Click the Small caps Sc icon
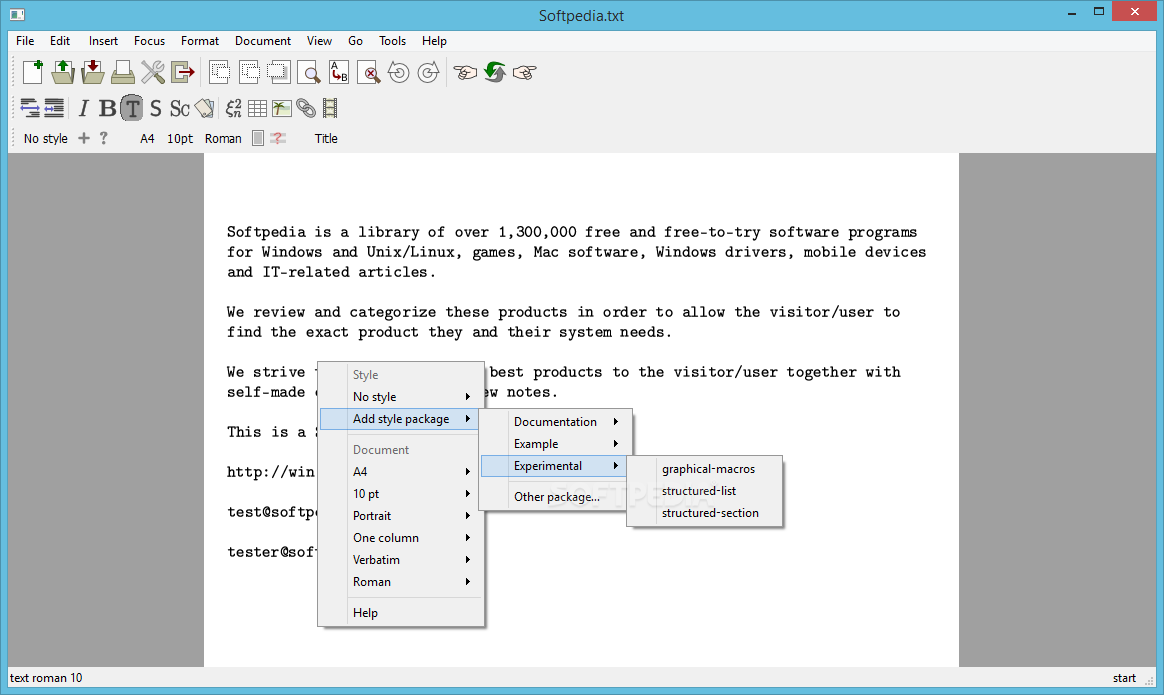This screenshot has width=1164, height=695. [180, 108]
